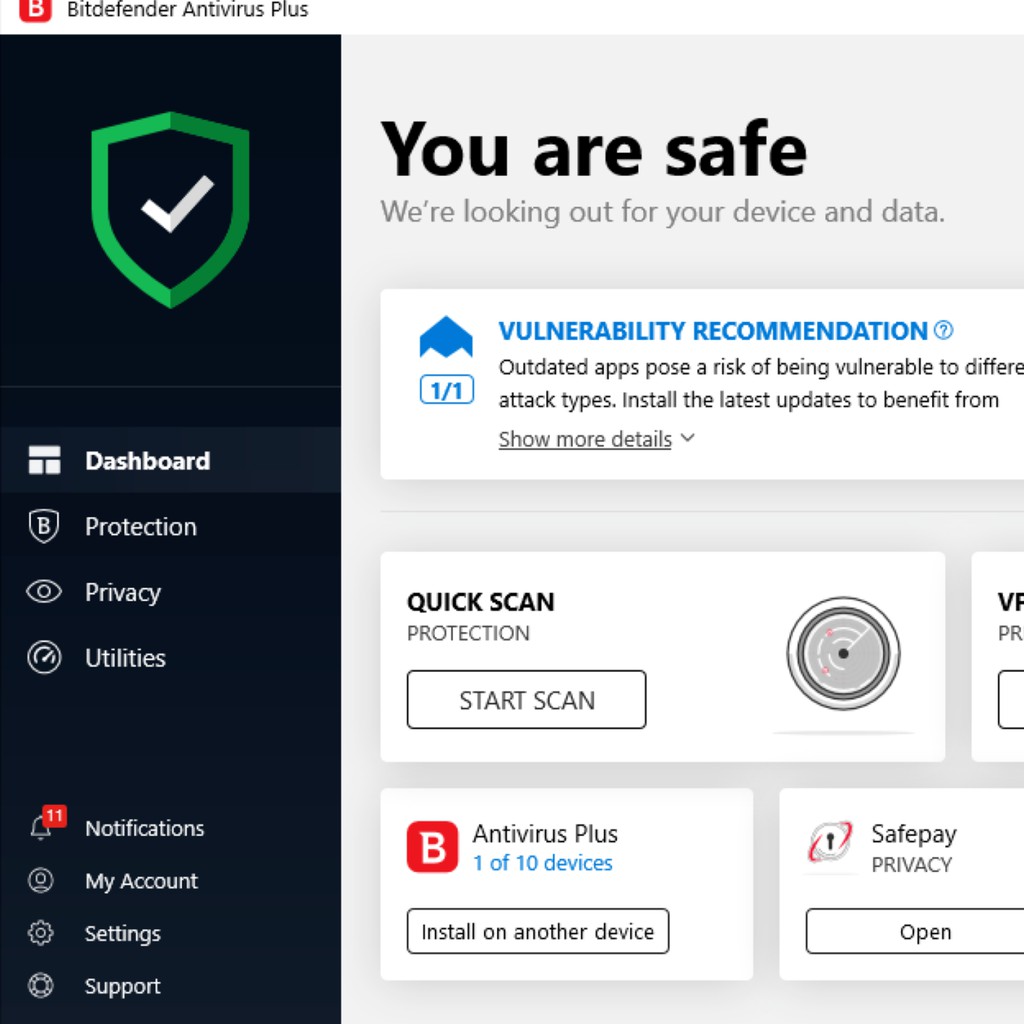Click the Support lifebuoy icon
Screen dimensions: 1024x1024
point(41,986)
